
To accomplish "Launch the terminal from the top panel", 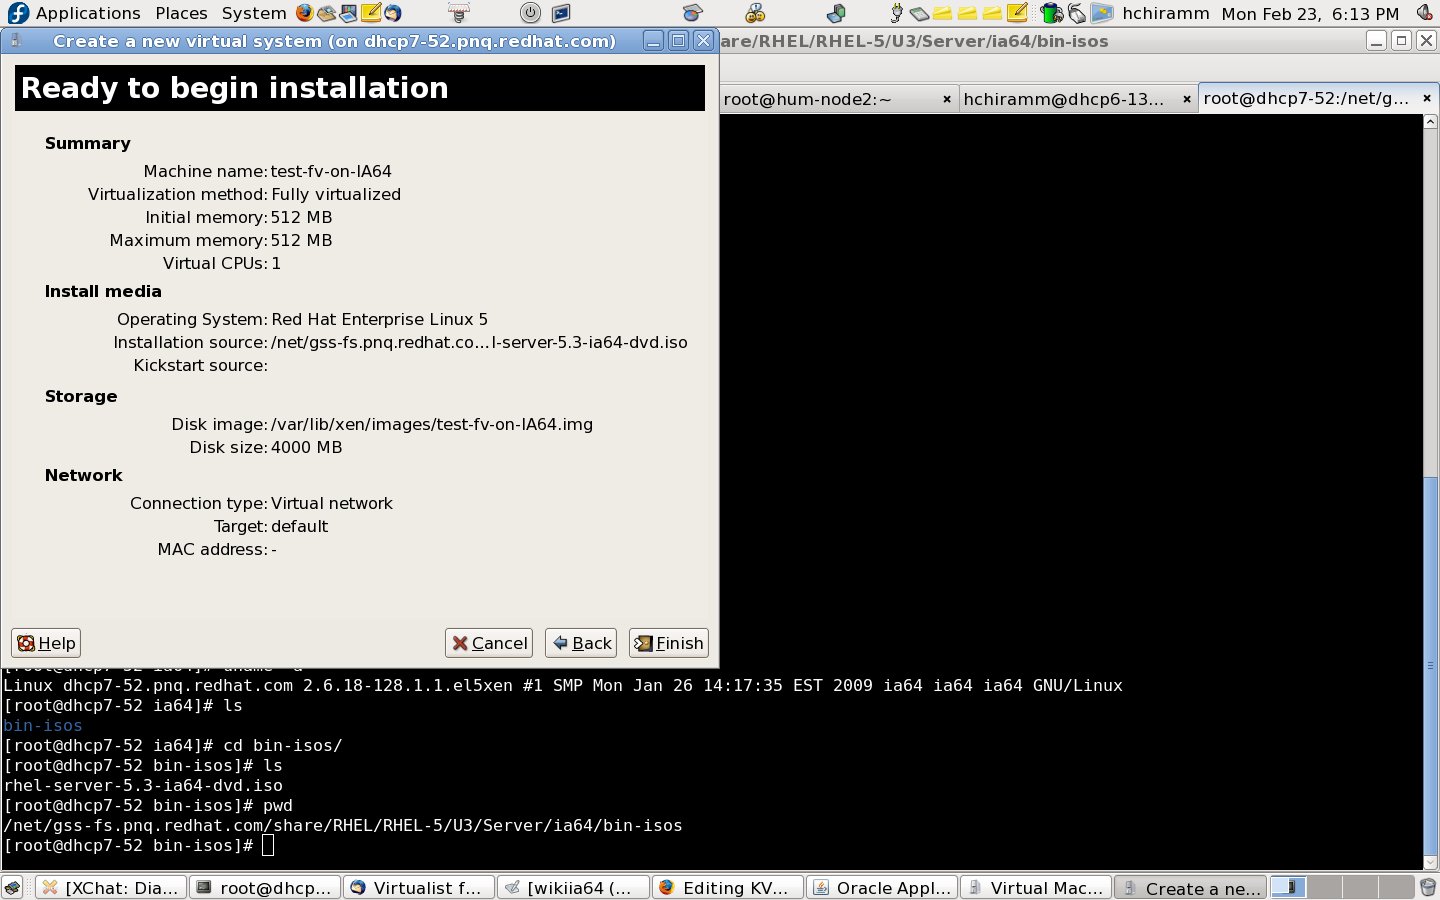I will 560,13.
